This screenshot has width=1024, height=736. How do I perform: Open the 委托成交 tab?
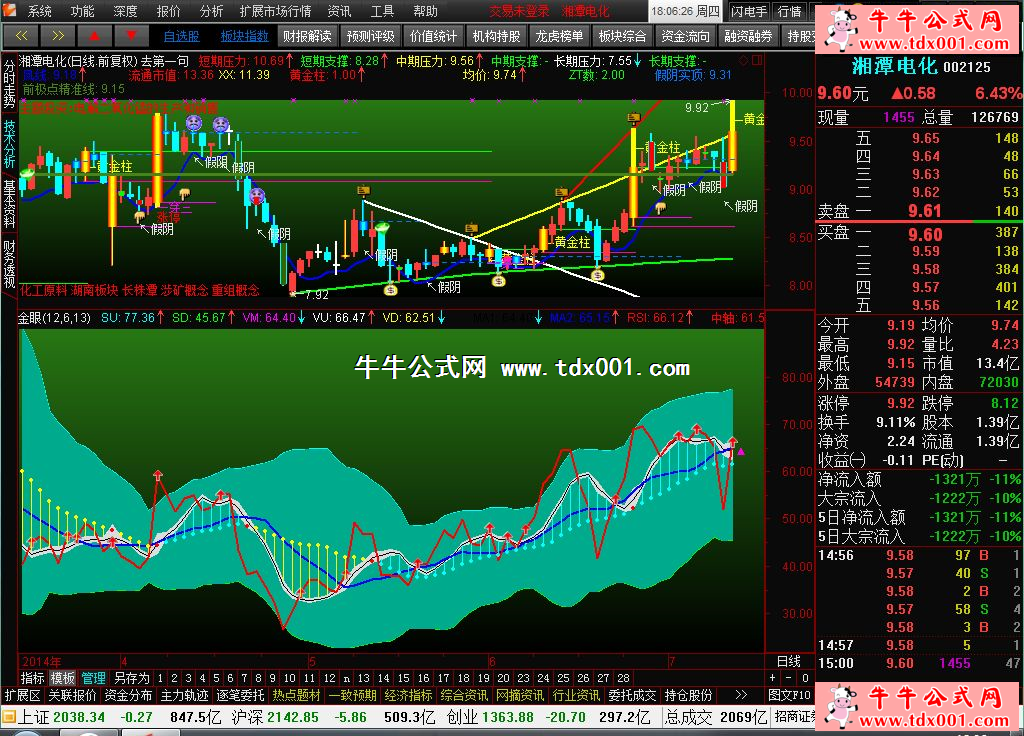[632, 695]
